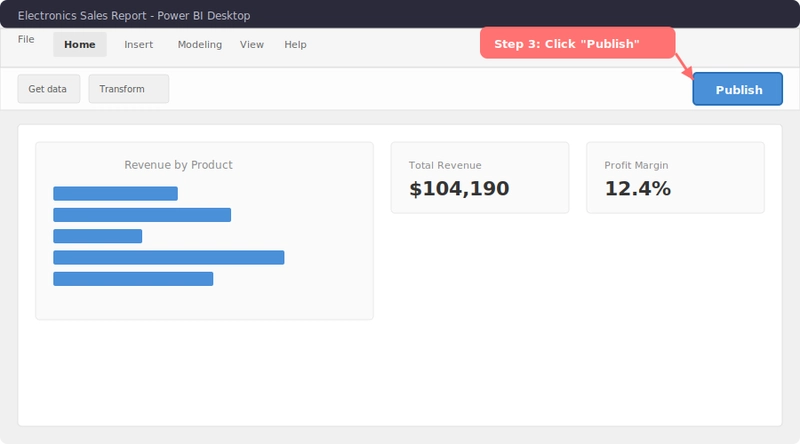Click the first bar in the chart

[115, 194]
